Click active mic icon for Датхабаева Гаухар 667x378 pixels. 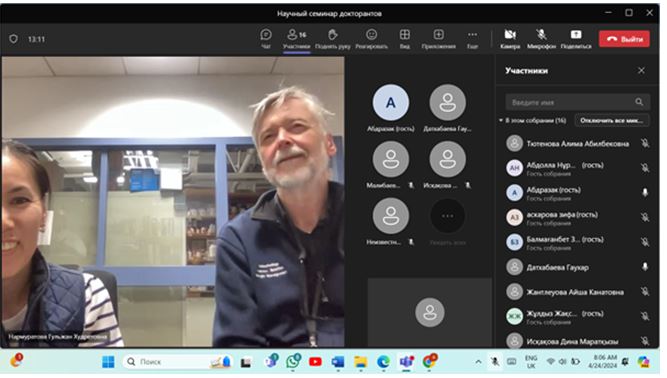point(645,267)
